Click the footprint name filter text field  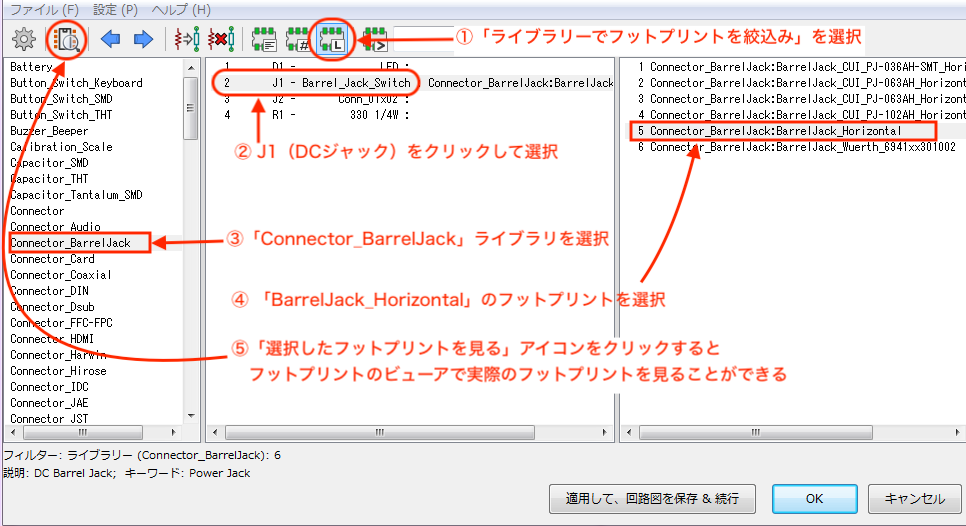[424, 39]
